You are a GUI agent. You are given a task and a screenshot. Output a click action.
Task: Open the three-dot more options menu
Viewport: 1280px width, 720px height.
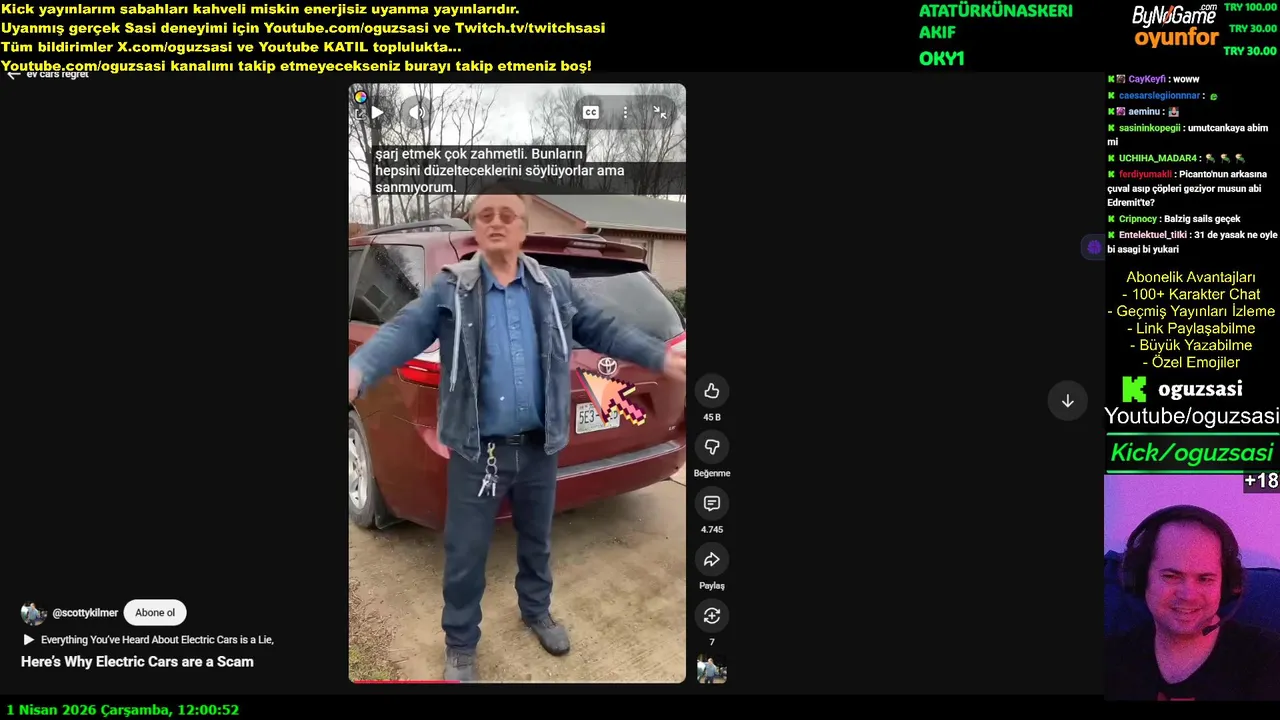click(625, 113)
